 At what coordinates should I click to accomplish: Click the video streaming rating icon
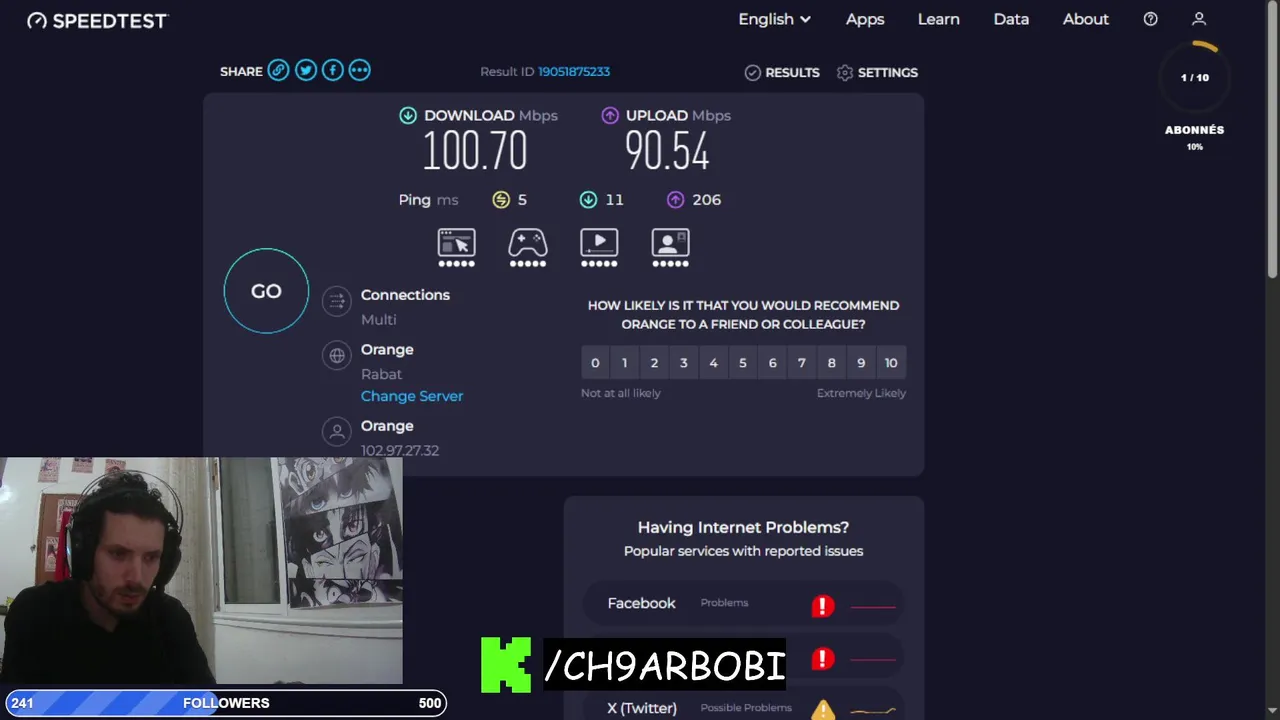tap(599, 248)
